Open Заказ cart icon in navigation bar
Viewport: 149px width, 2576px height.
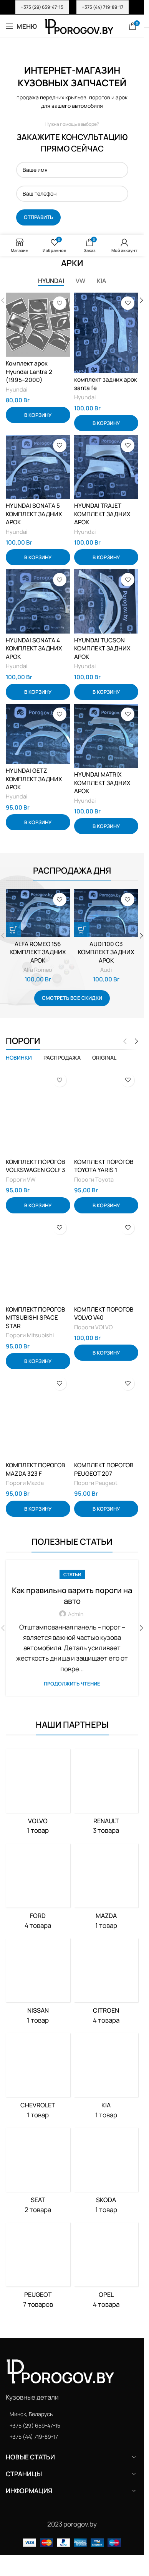[90, 245]
